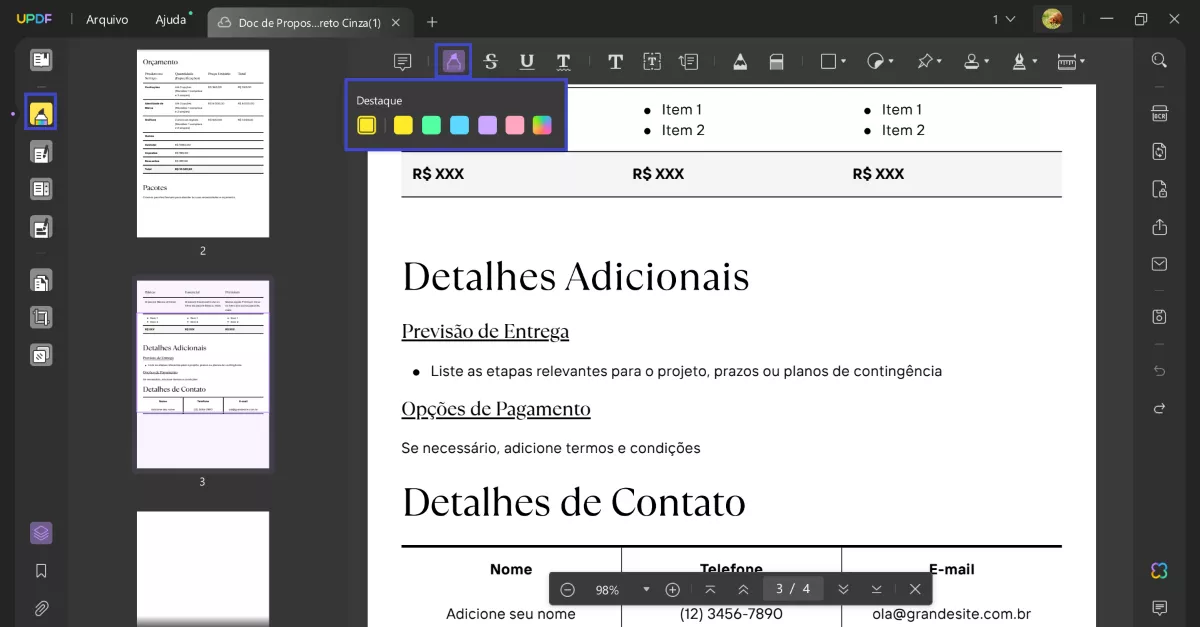Viewport: 1200px width, 627px height.
Task: Select the Strikethrough annotation tool
Action: [490, 61]
